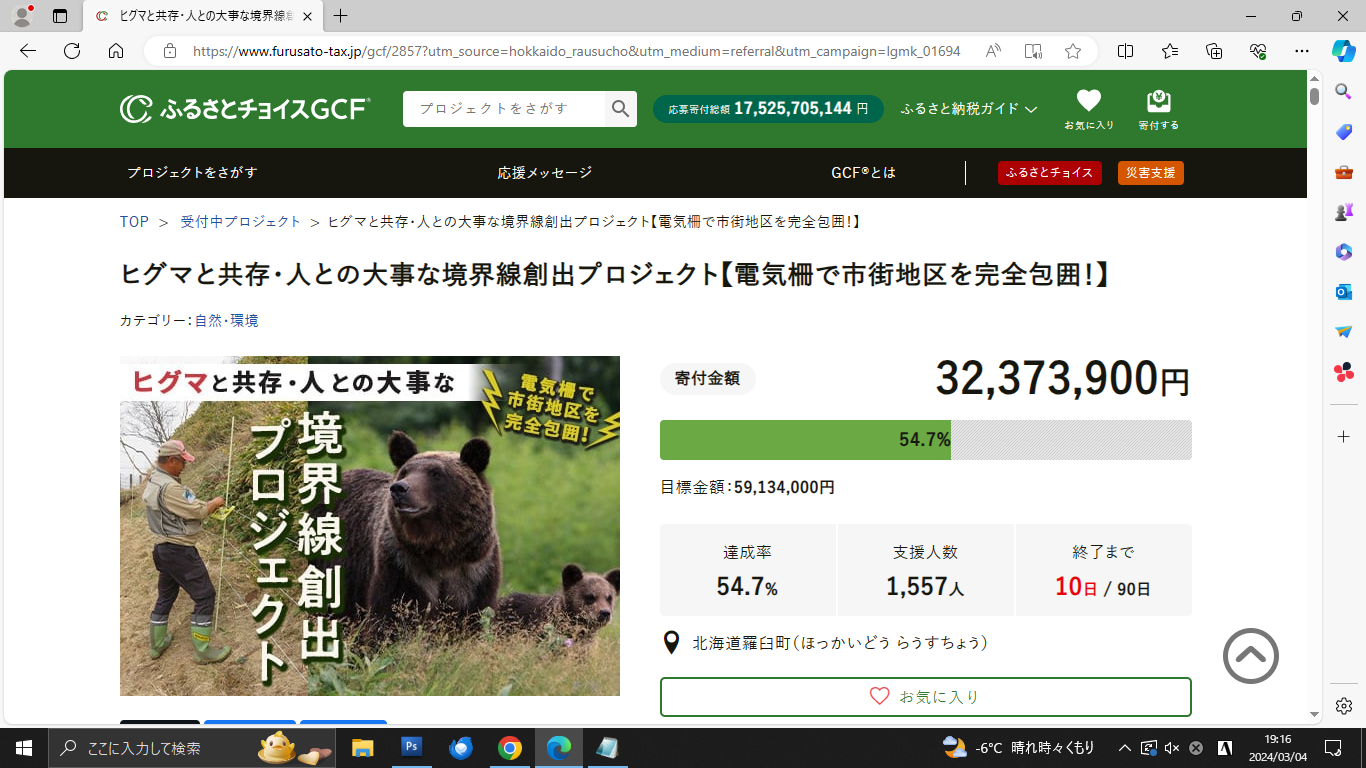The image size is (1366, 768).
Task: Open Edge split screen icon
Action: [x=1125, y=51]
